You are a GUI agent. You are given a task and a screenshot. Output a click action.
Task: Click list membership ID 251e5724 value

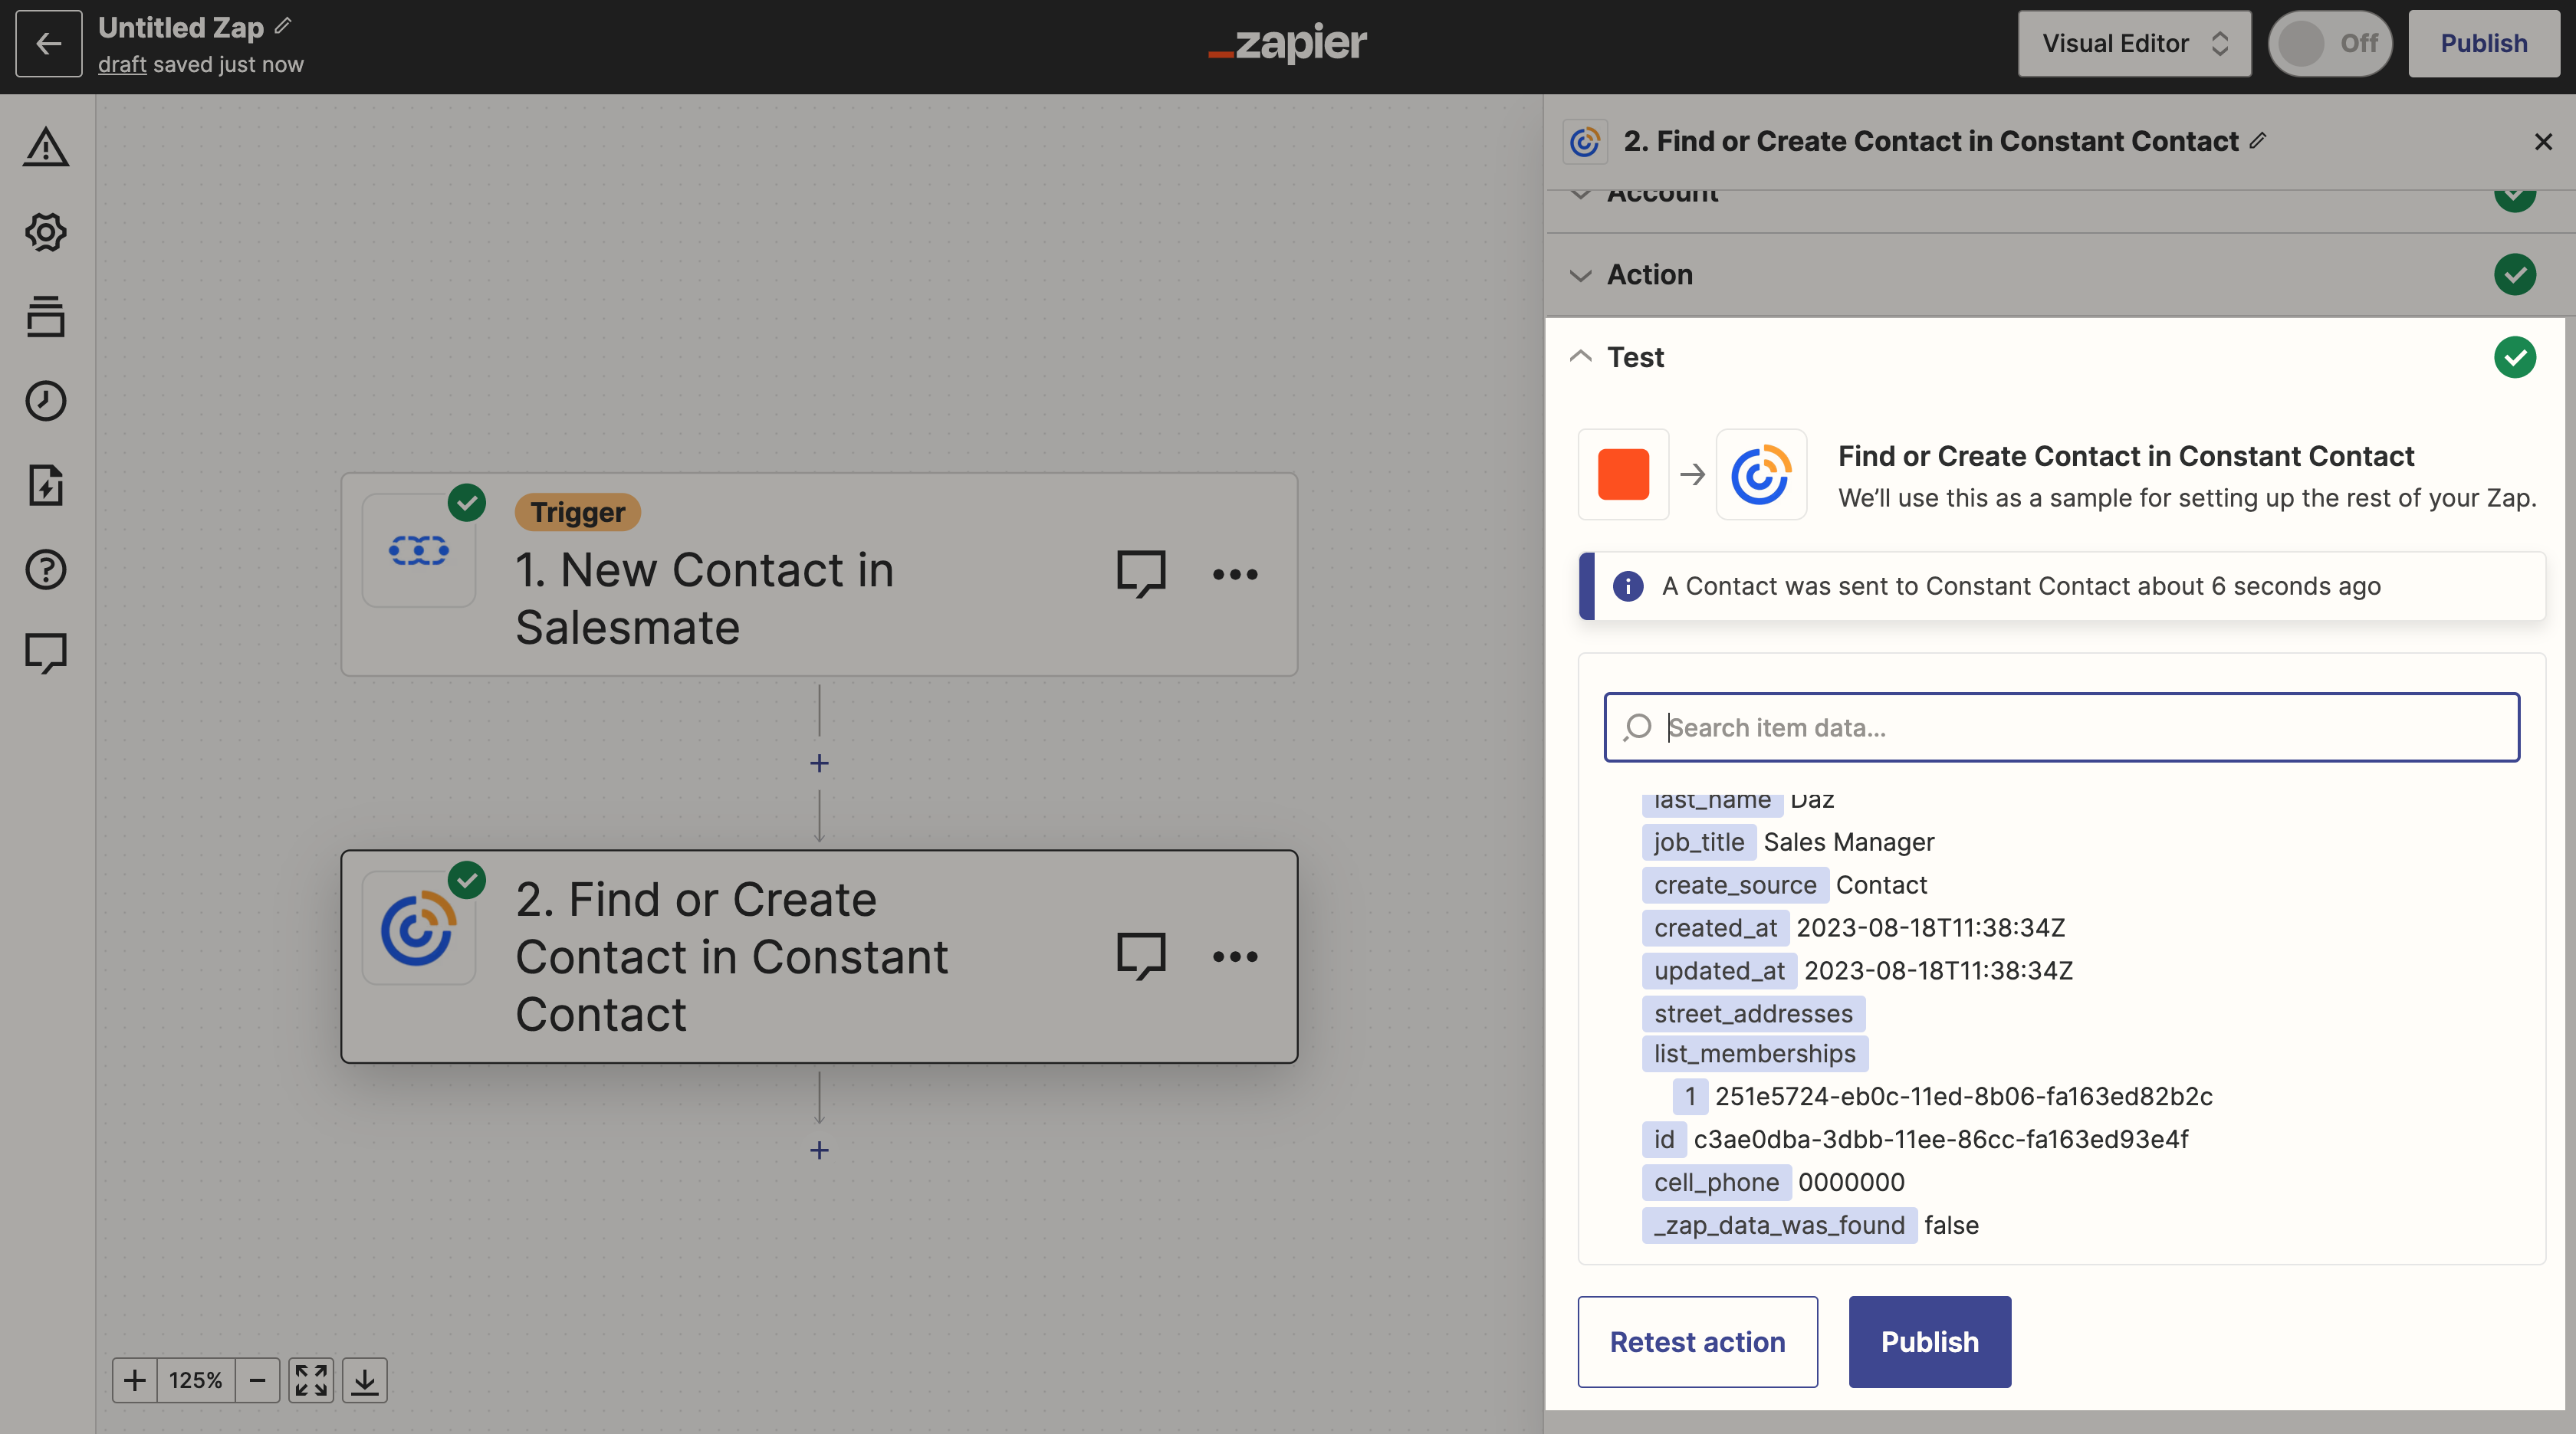tap(1964, 1097)
